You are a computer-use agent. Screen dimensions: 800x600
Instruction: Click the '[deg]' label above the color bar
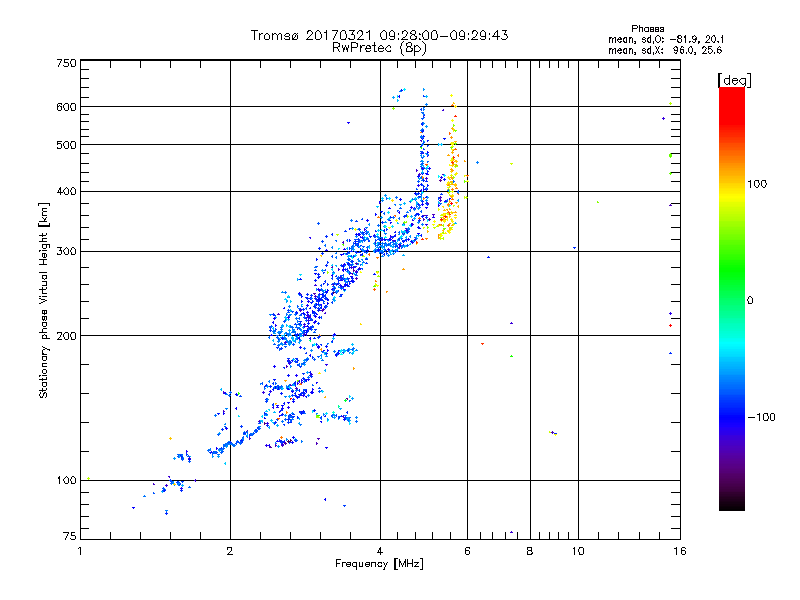pyautogui.click(x=734, y=80)
